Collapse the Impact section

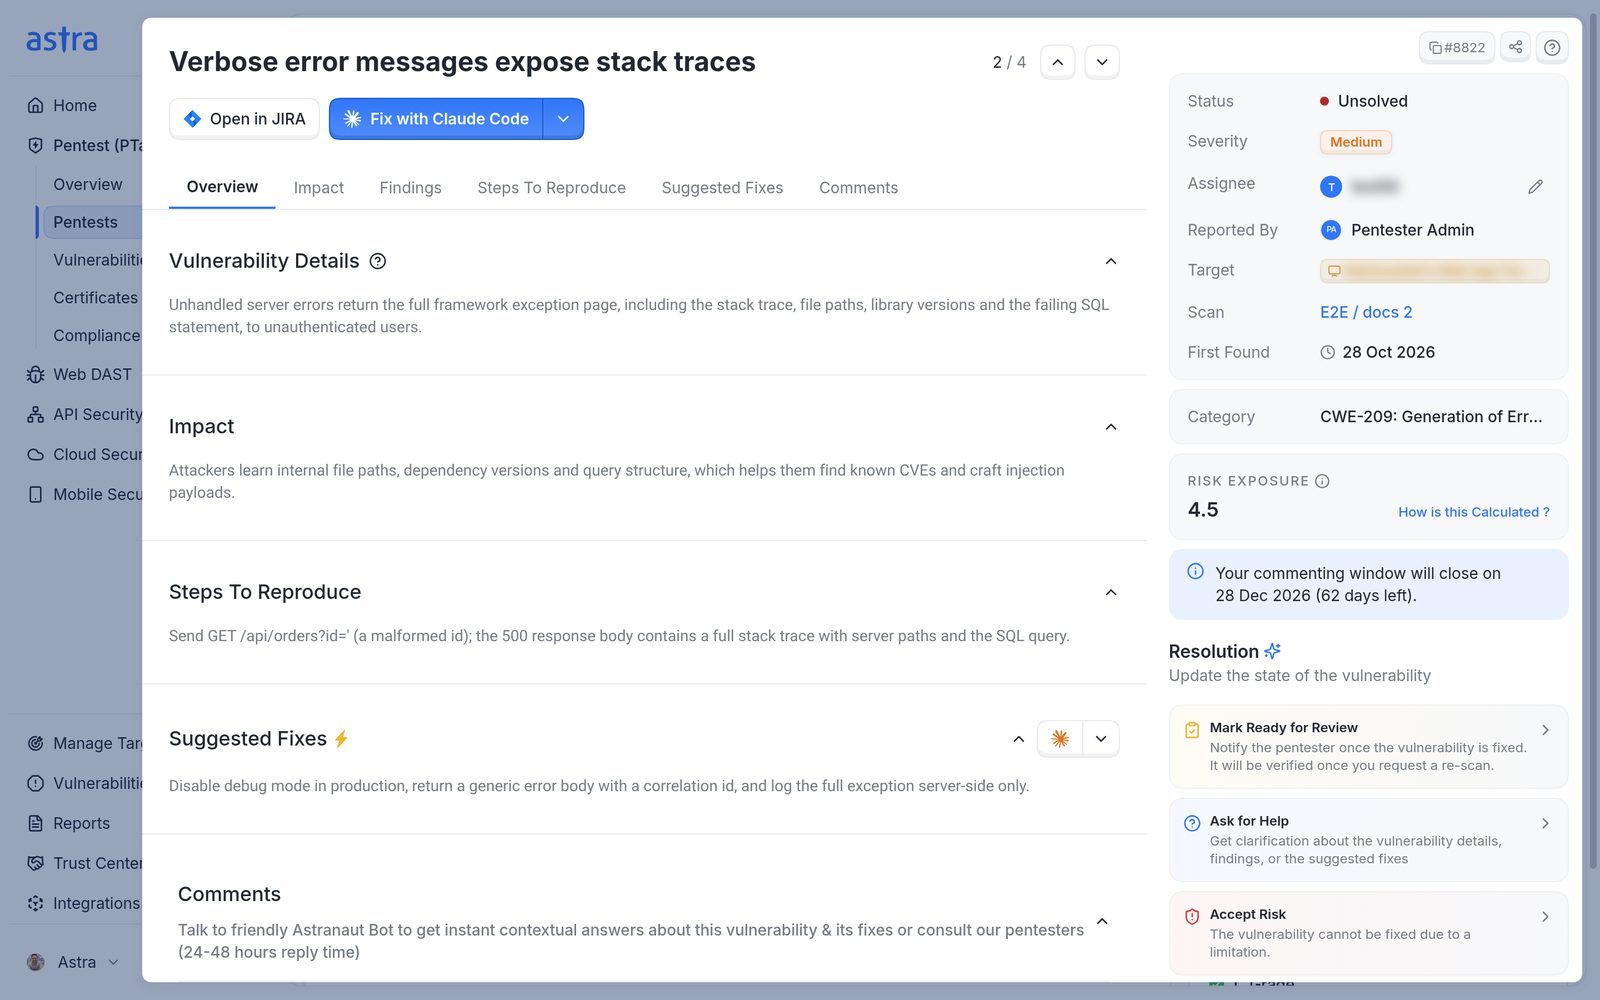click(1111, 427)
